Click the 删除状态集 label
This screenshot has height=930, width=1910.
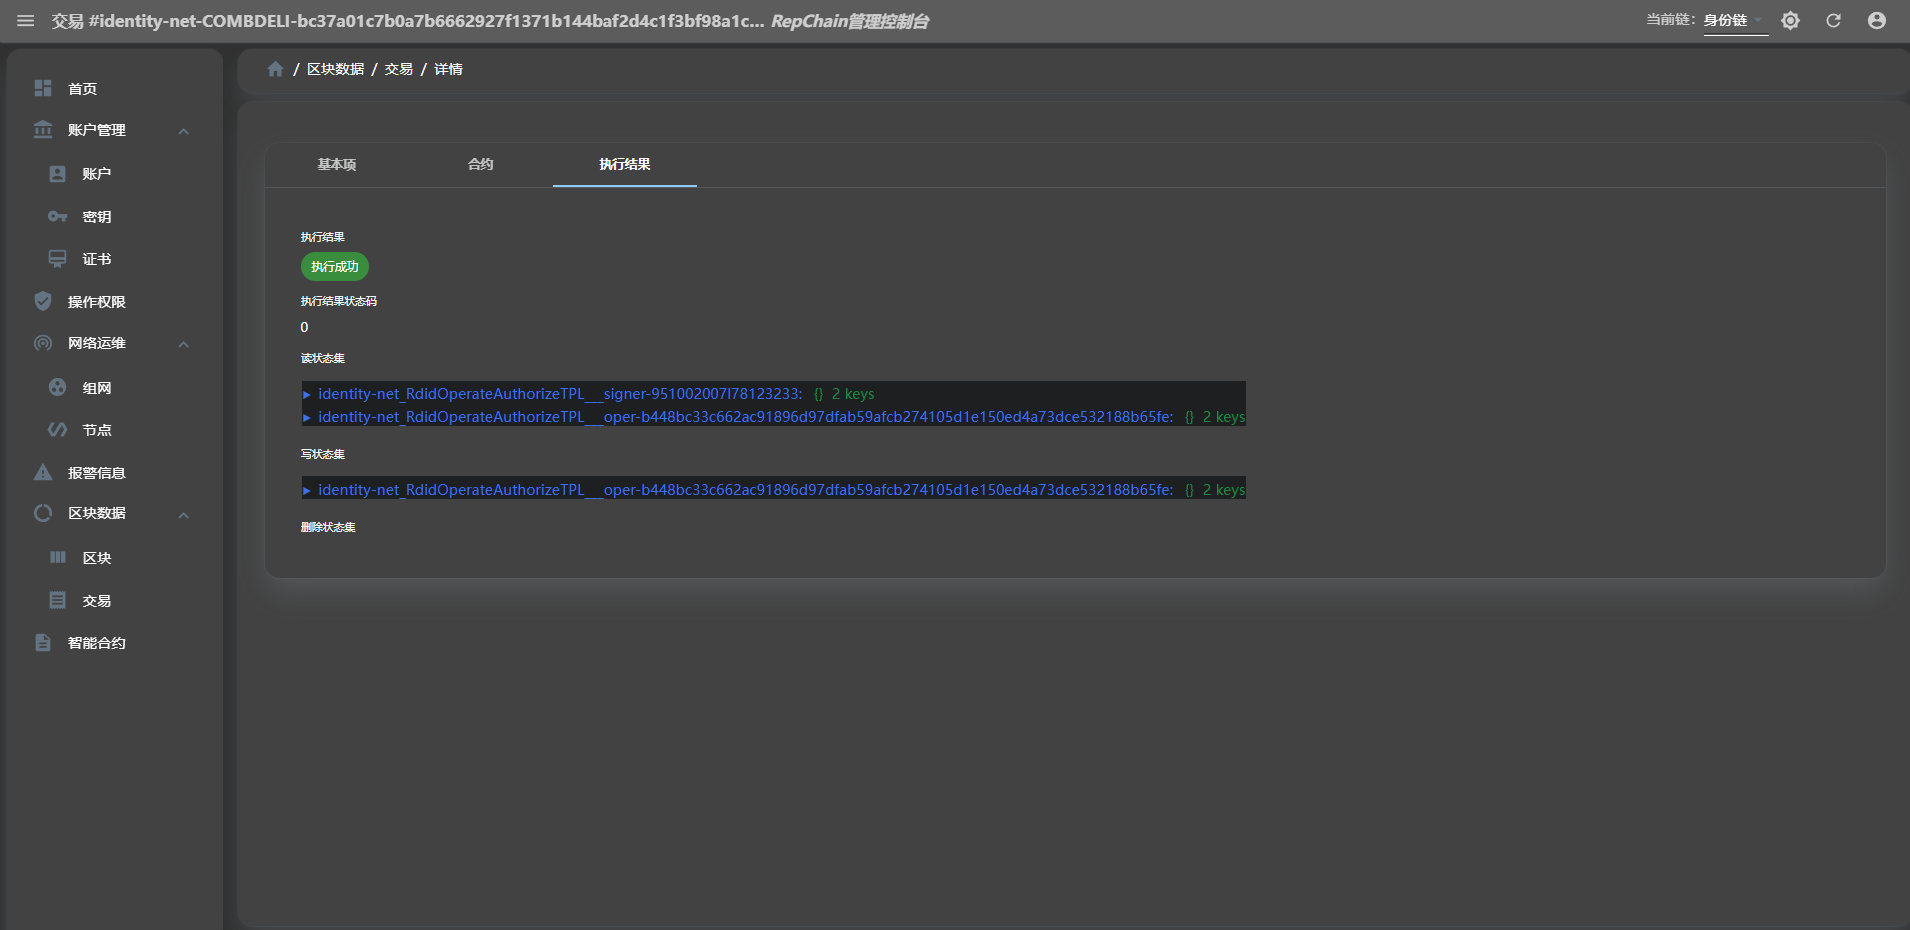coord(328,527)
